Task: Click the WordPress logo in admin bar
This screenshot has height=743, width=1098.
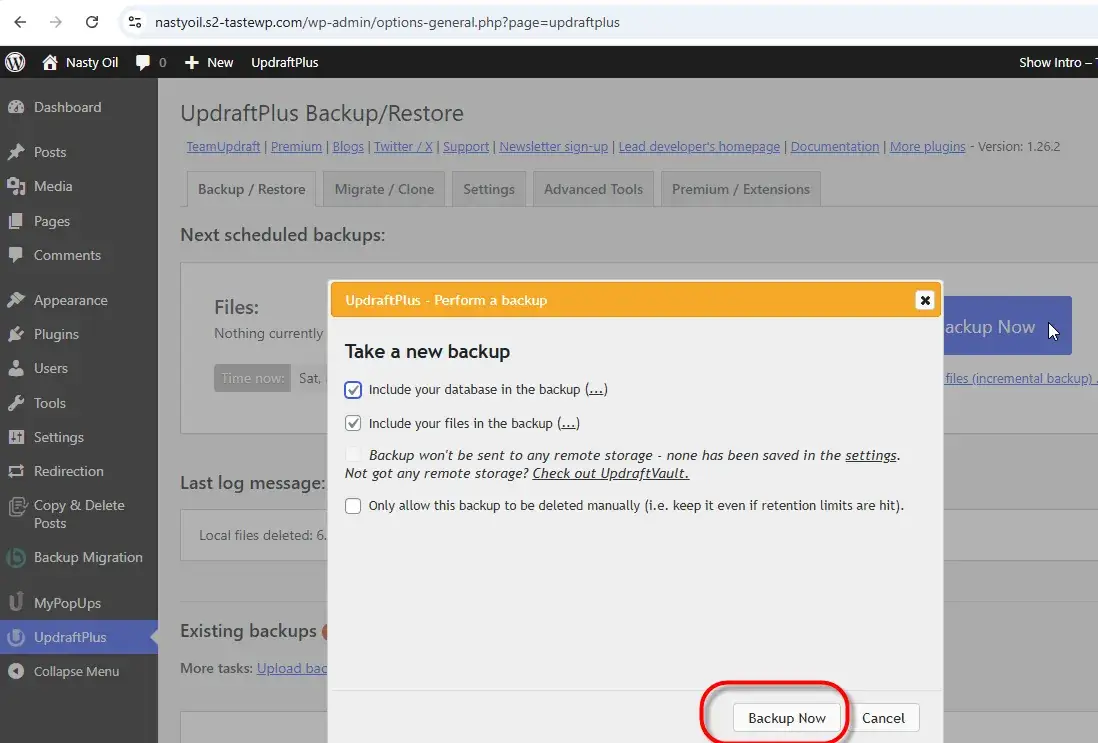Action: pyautogui.click(x=15, y=62)
